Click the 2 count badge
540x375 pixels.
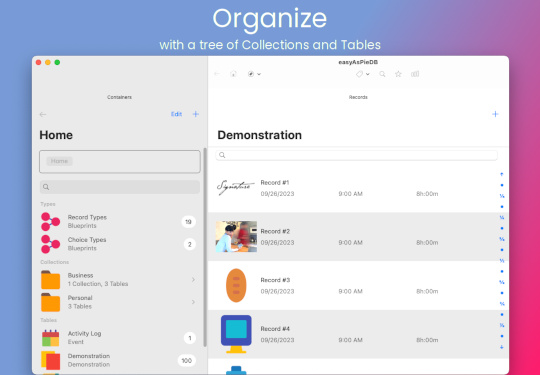coord(189,244)
